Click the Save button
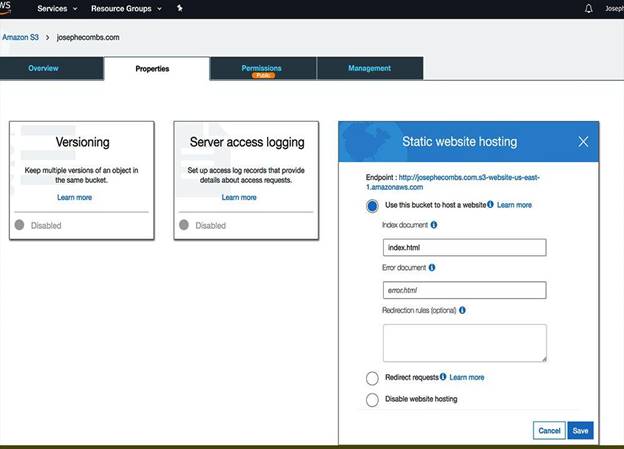Screen dimensions: 624x449 tap(580, 430)
